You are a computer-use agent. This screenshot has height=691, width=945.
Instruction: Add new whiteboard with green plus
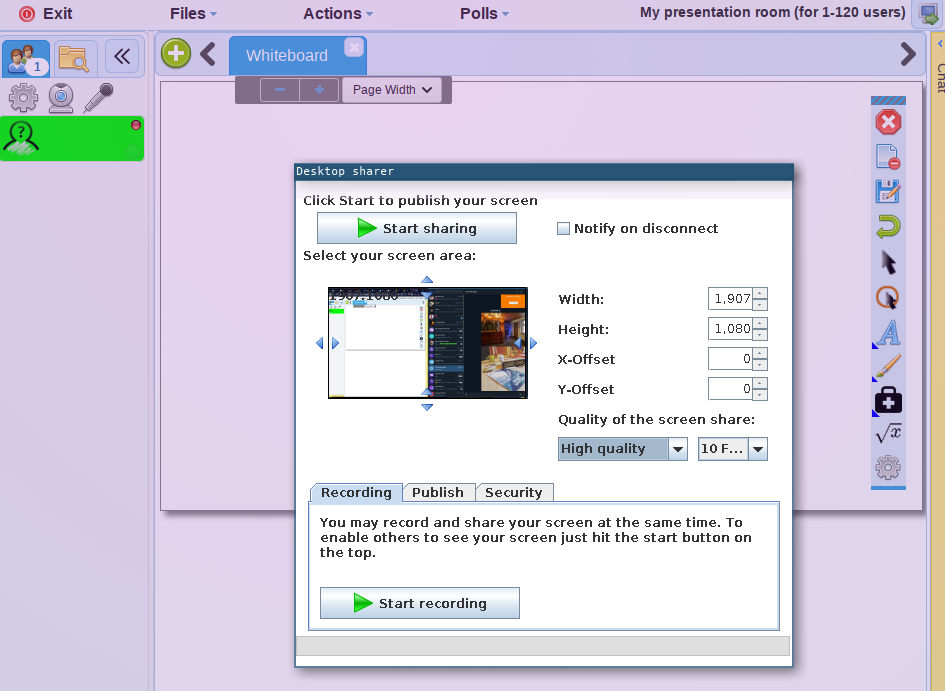coord(176,54)
